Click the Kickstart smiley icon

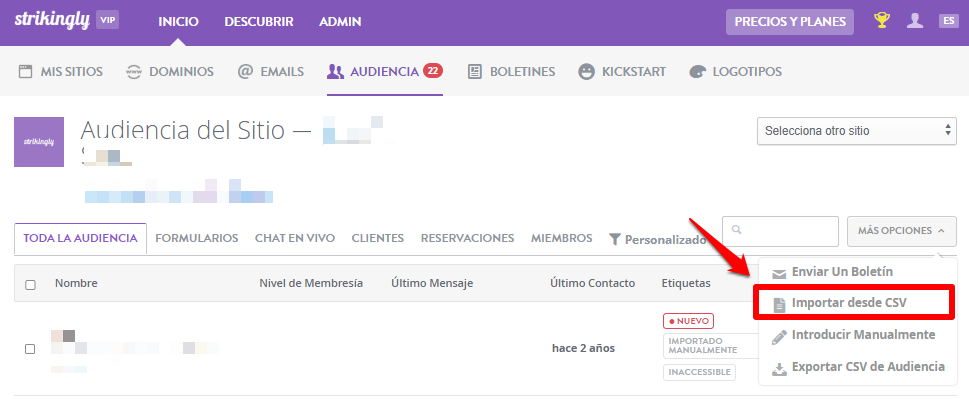coord(586,72)
